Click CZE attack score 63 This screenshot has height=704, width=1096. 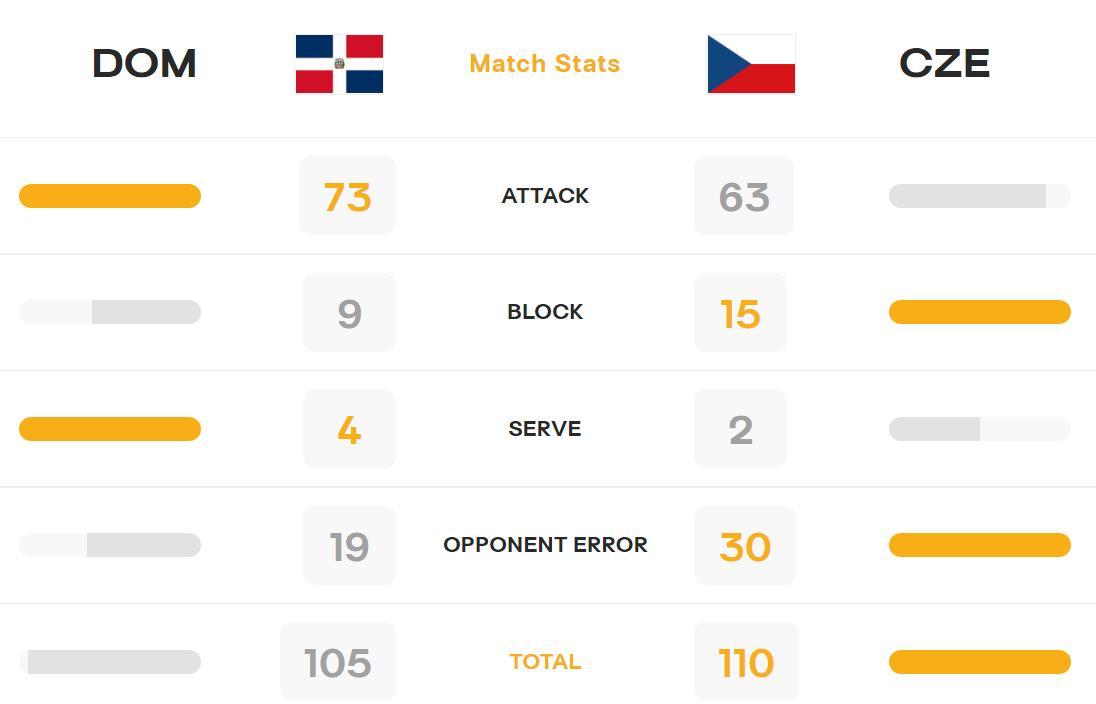[744, 196]
